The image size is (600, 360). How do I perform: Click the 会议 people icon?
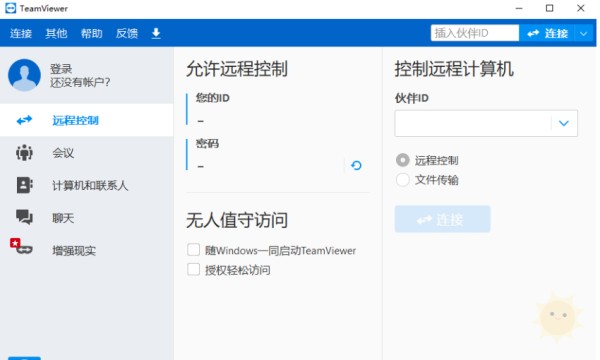click(24, 153)
